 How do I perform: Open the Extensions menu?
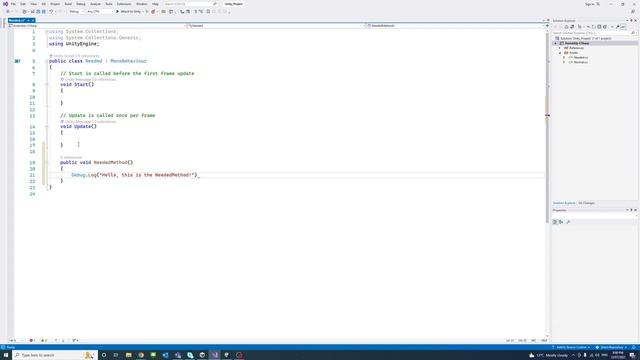point(124,4)
